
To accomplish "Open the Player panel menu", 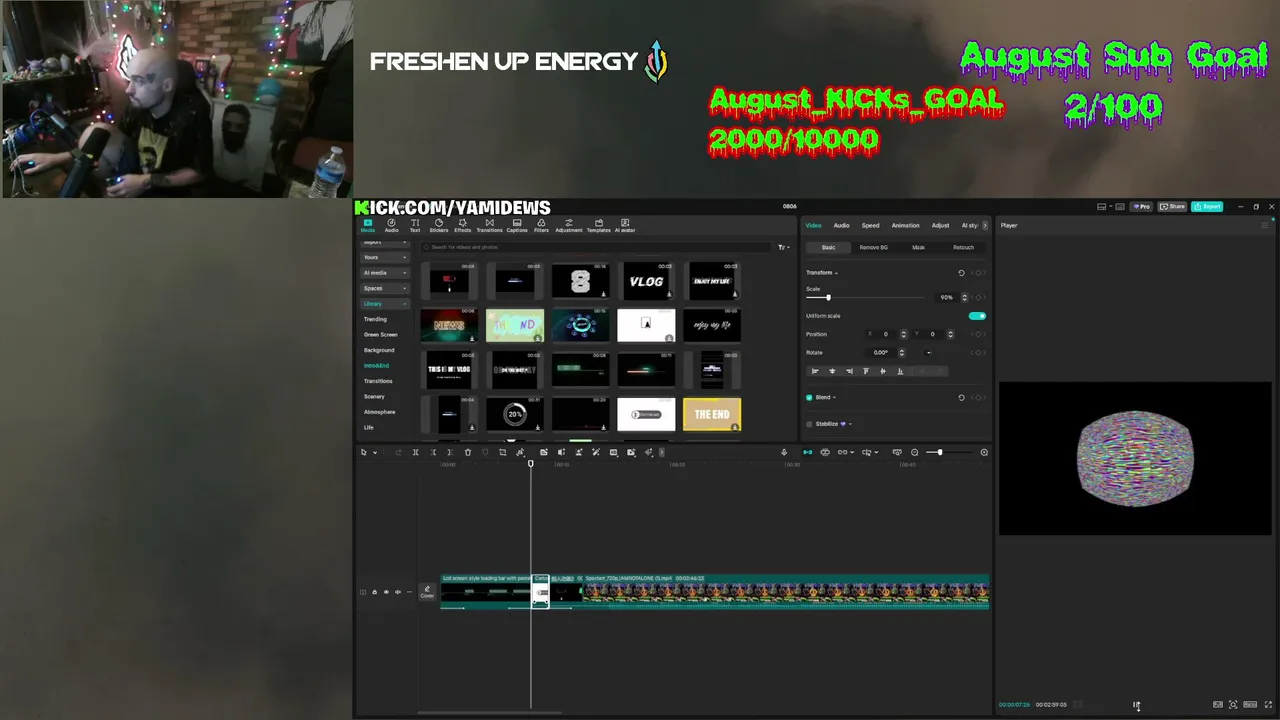I will pyautogui.click(x=1264, y=225).
